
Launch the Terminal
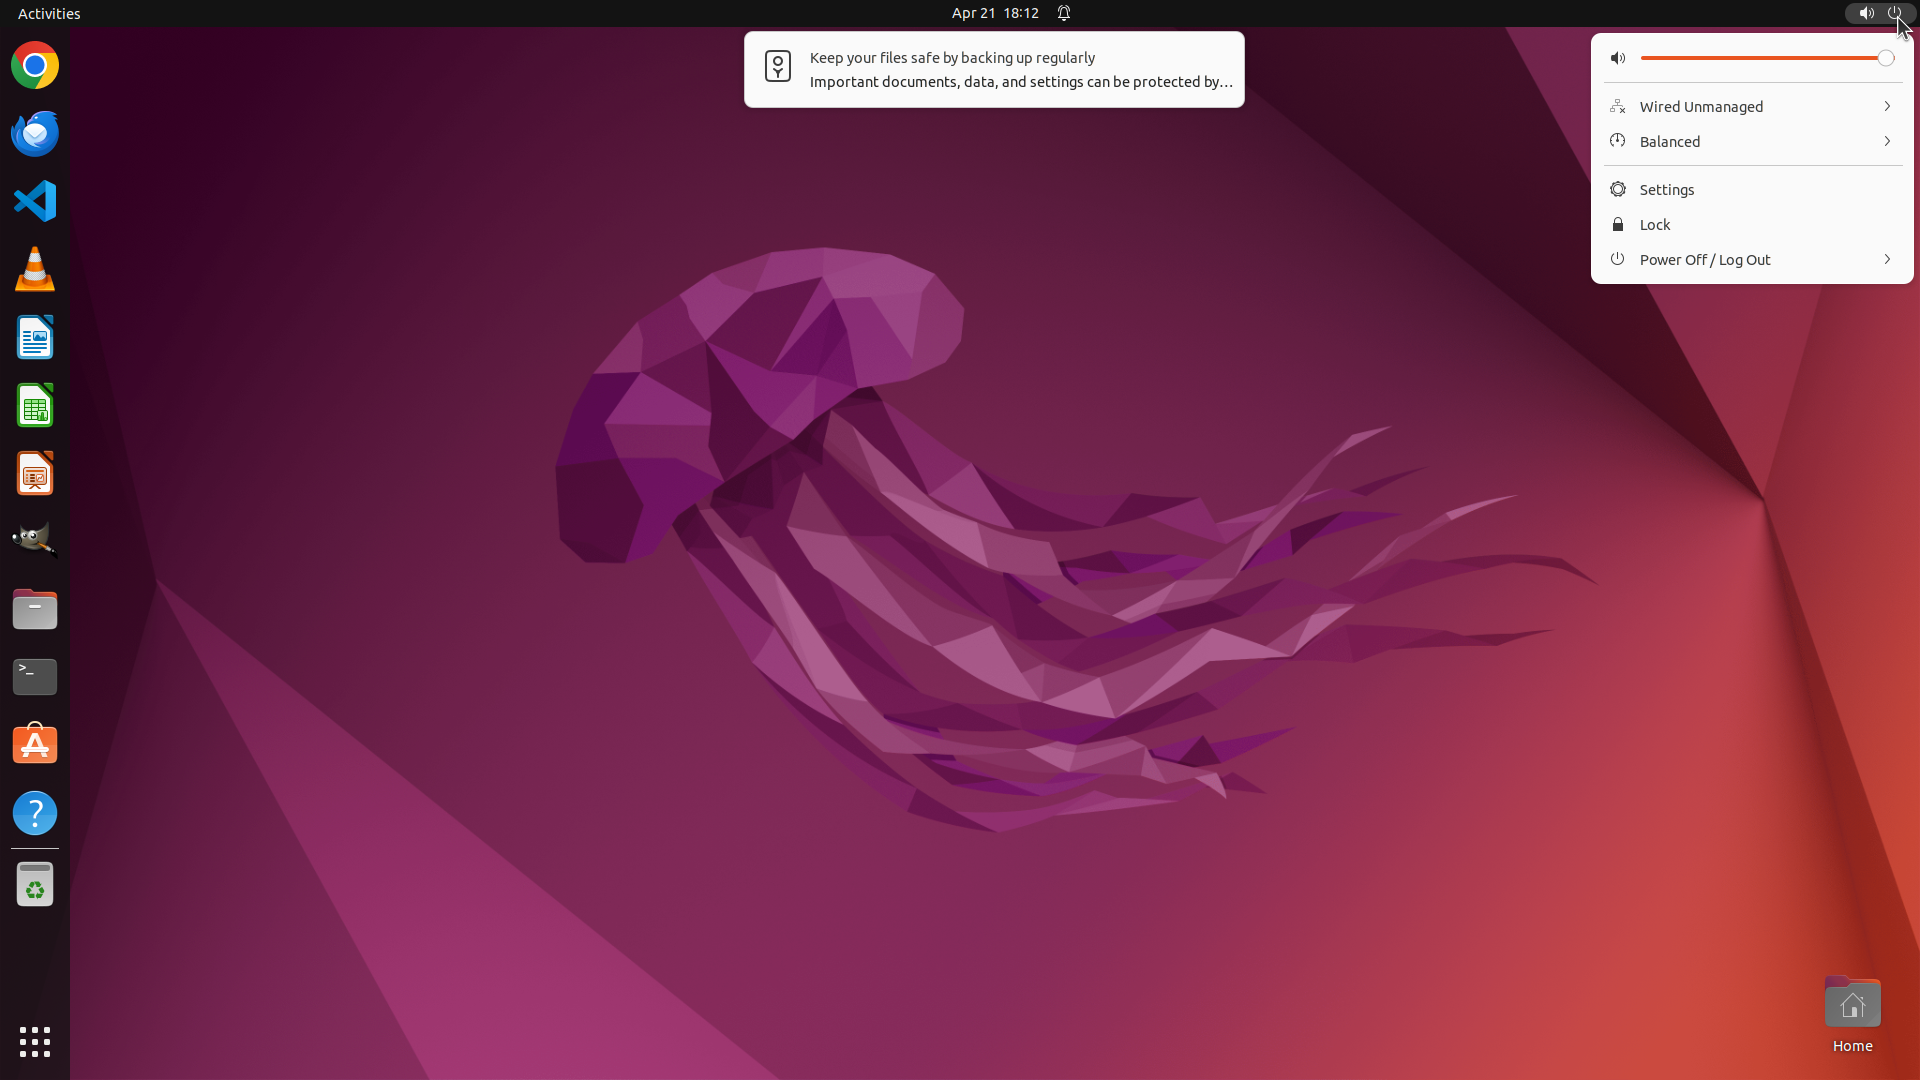[x=35, y=677]
